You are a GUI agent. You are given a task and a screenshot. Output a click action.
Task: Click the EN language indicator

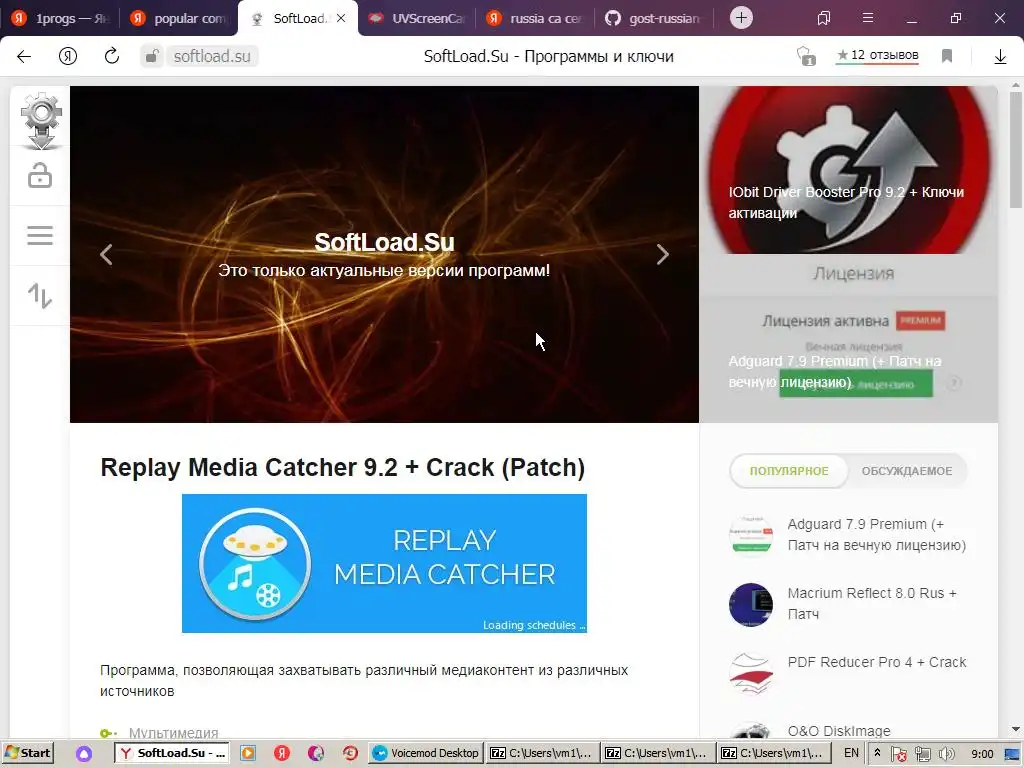[x=851, y=753]
